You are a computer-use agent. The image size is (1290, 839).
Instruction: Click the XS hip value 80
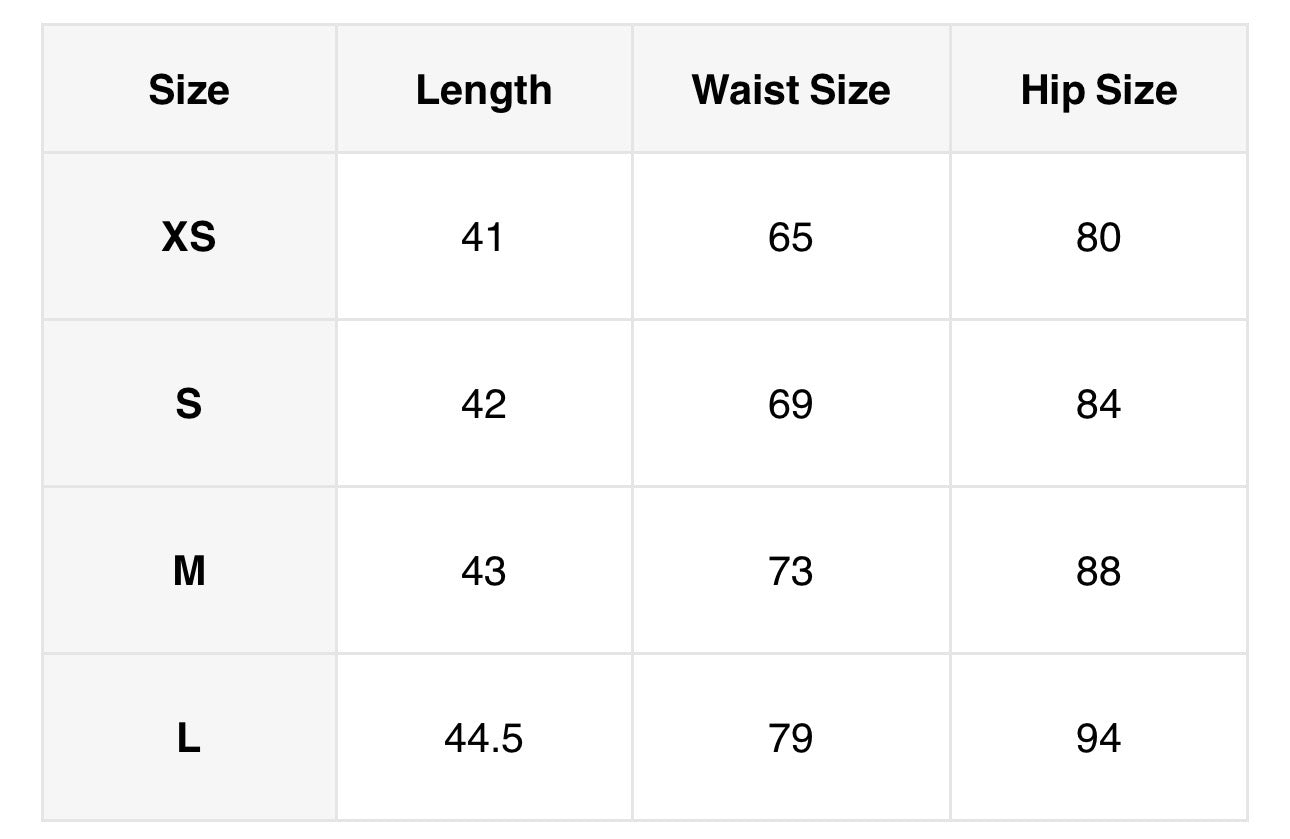[1099, 238]
